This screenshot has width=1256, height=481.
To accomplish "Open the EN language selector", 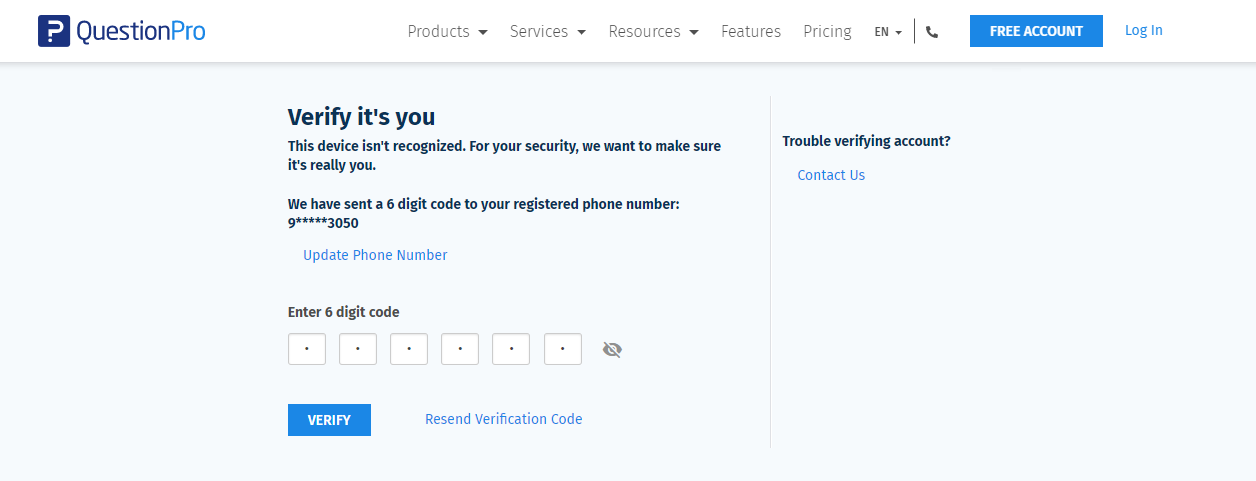I will click(x=887, y=32).
